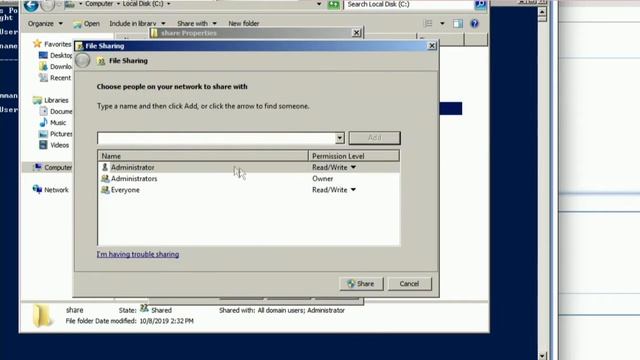Click the Downloads folder icon in sidebar
The height and width of the screenshot is (360, 640).
pyautogui.click(x=43, y=66)
